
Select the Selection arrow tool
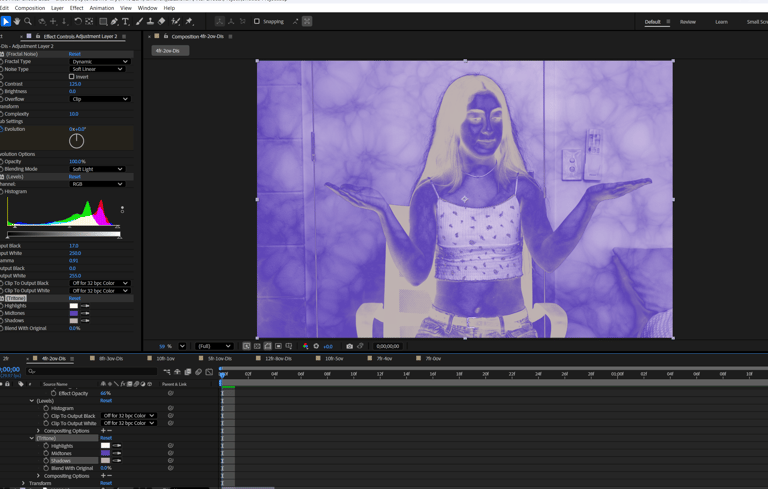click(6, 22)
